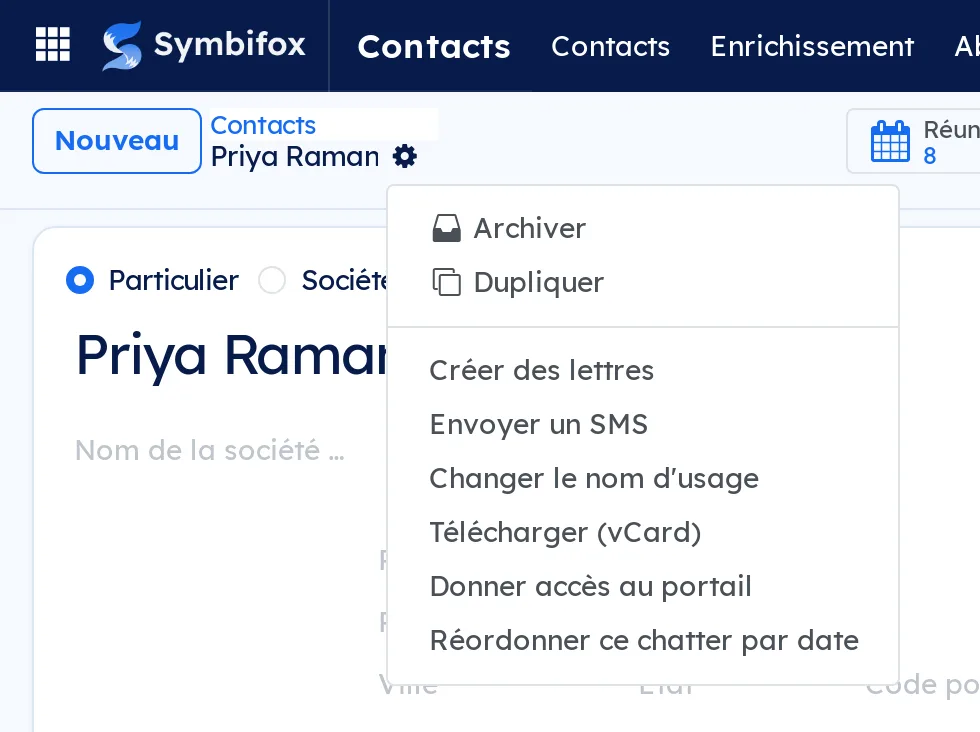Select Réordonner ce chatter par date

tap(643, 641)
